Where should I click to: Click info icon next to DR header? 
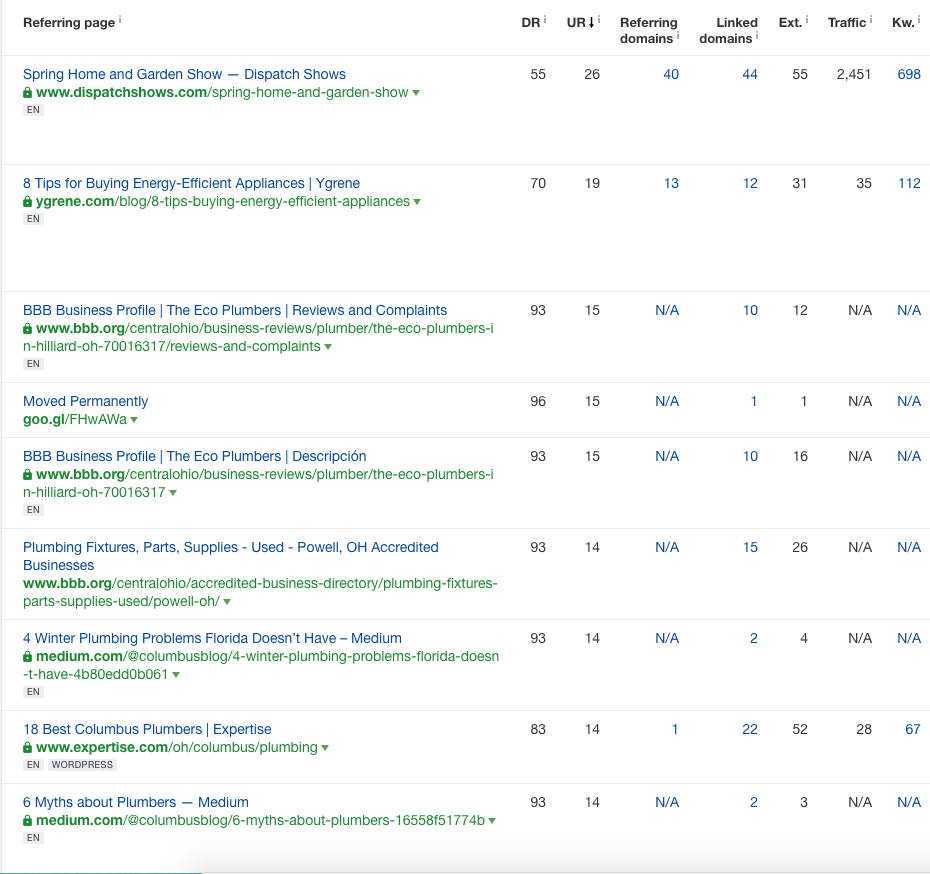545,20
